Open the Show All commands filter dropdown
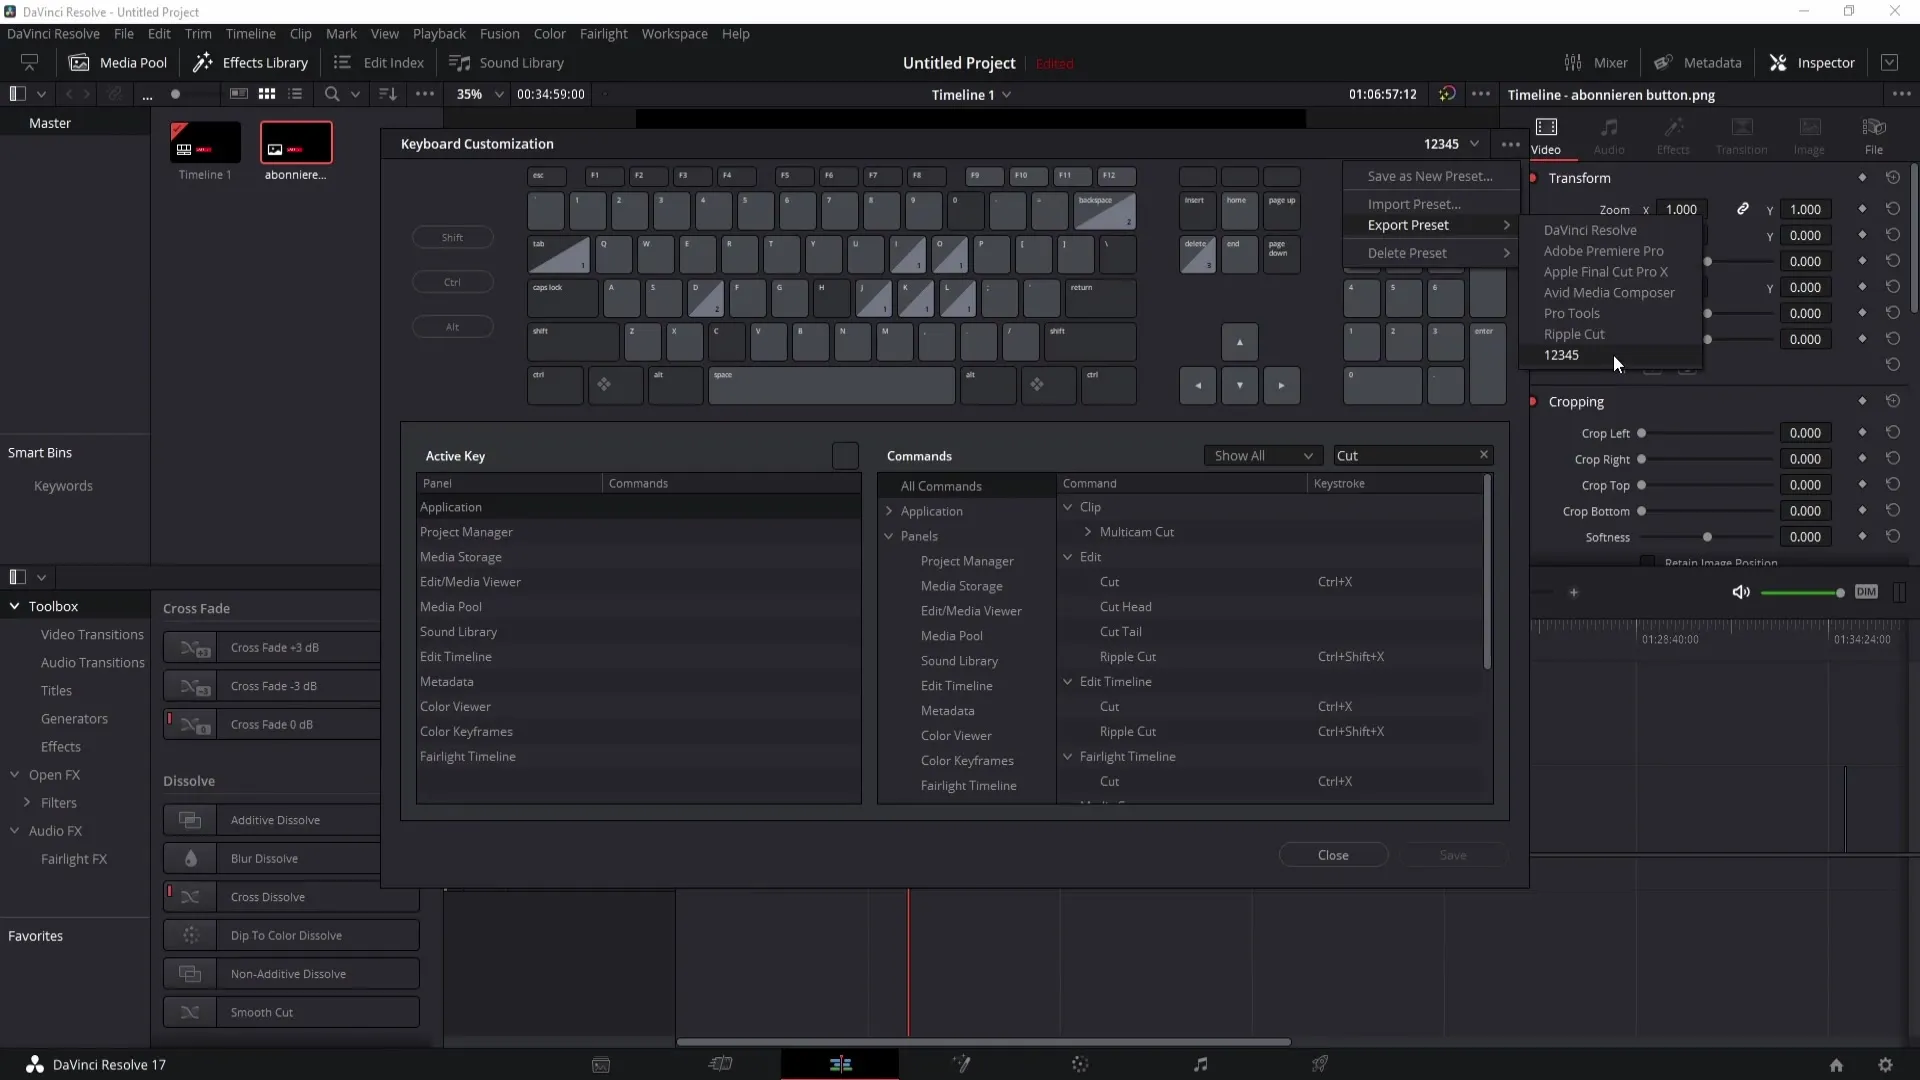The width and height of the screenshot is (1920, 1080). (x=1263, y=456)
